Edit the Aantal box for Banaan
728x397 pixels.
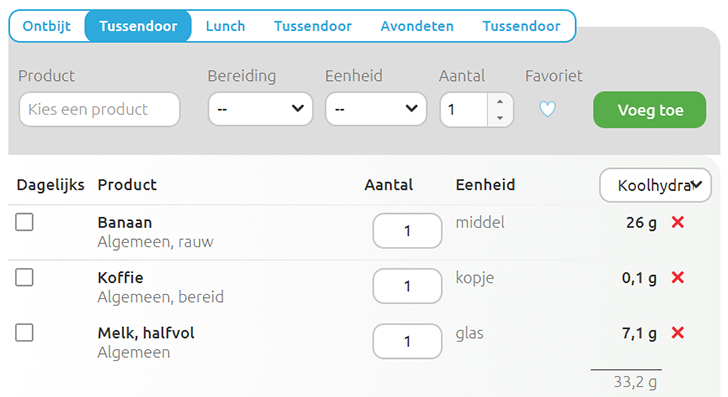coord(407,231)
